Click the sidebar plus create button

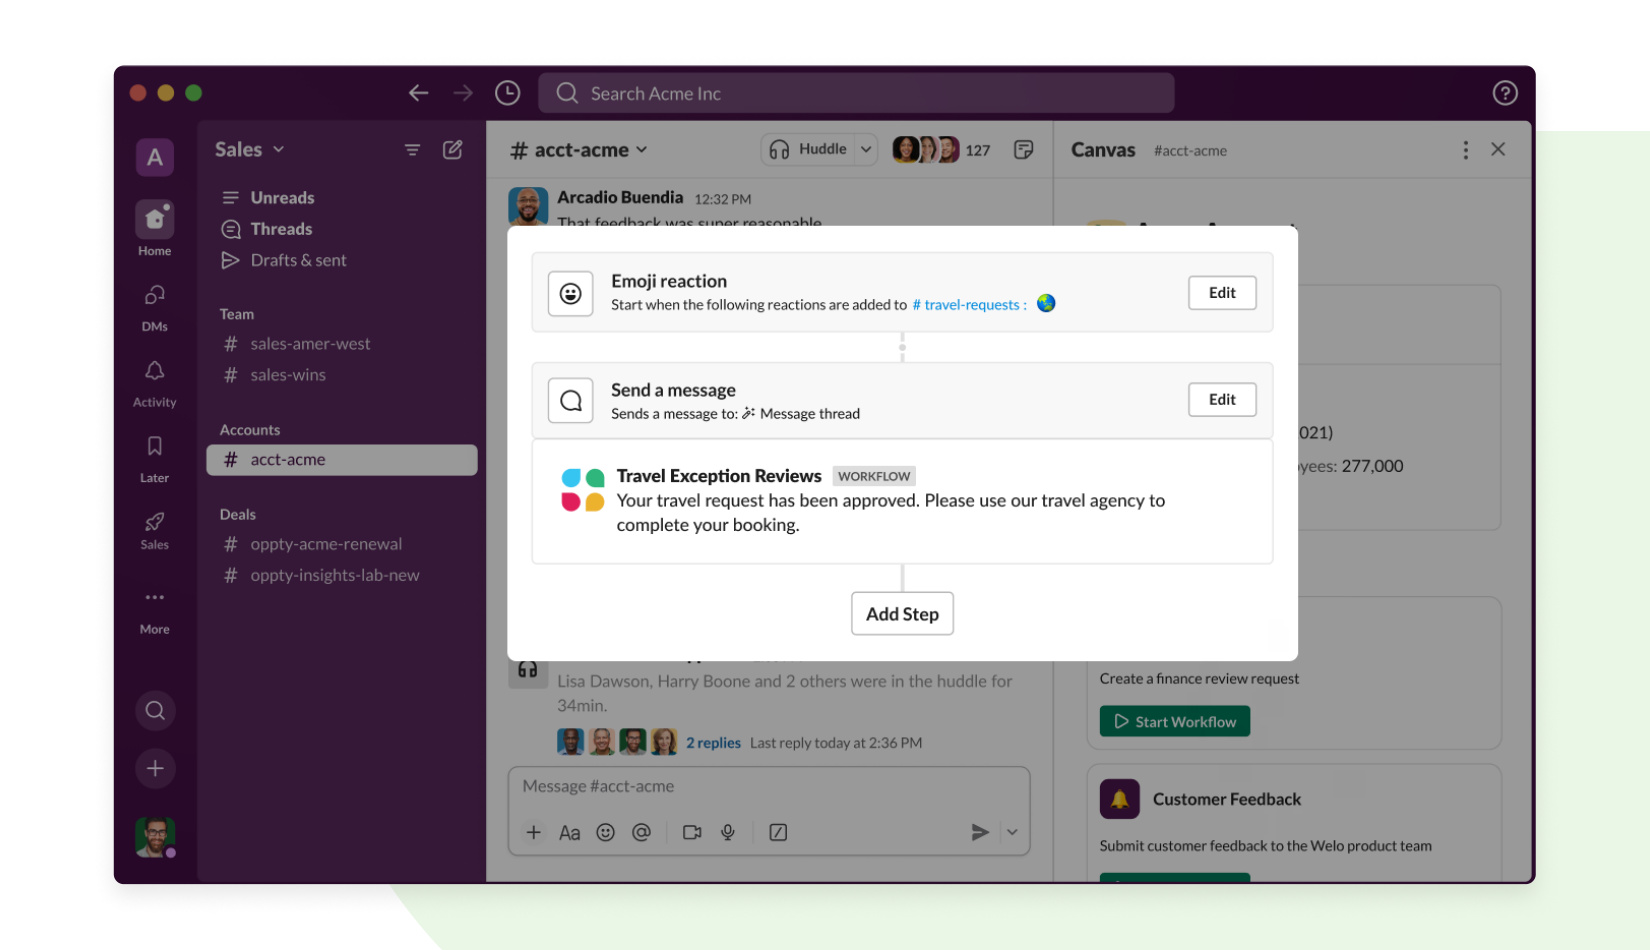[155, 769]
